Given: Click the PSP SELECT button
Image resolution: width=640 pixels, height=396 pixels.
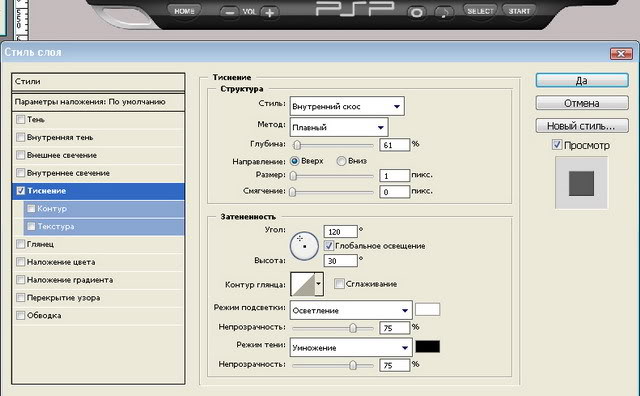Looking at the screenshot, I should tap(480, 11).
